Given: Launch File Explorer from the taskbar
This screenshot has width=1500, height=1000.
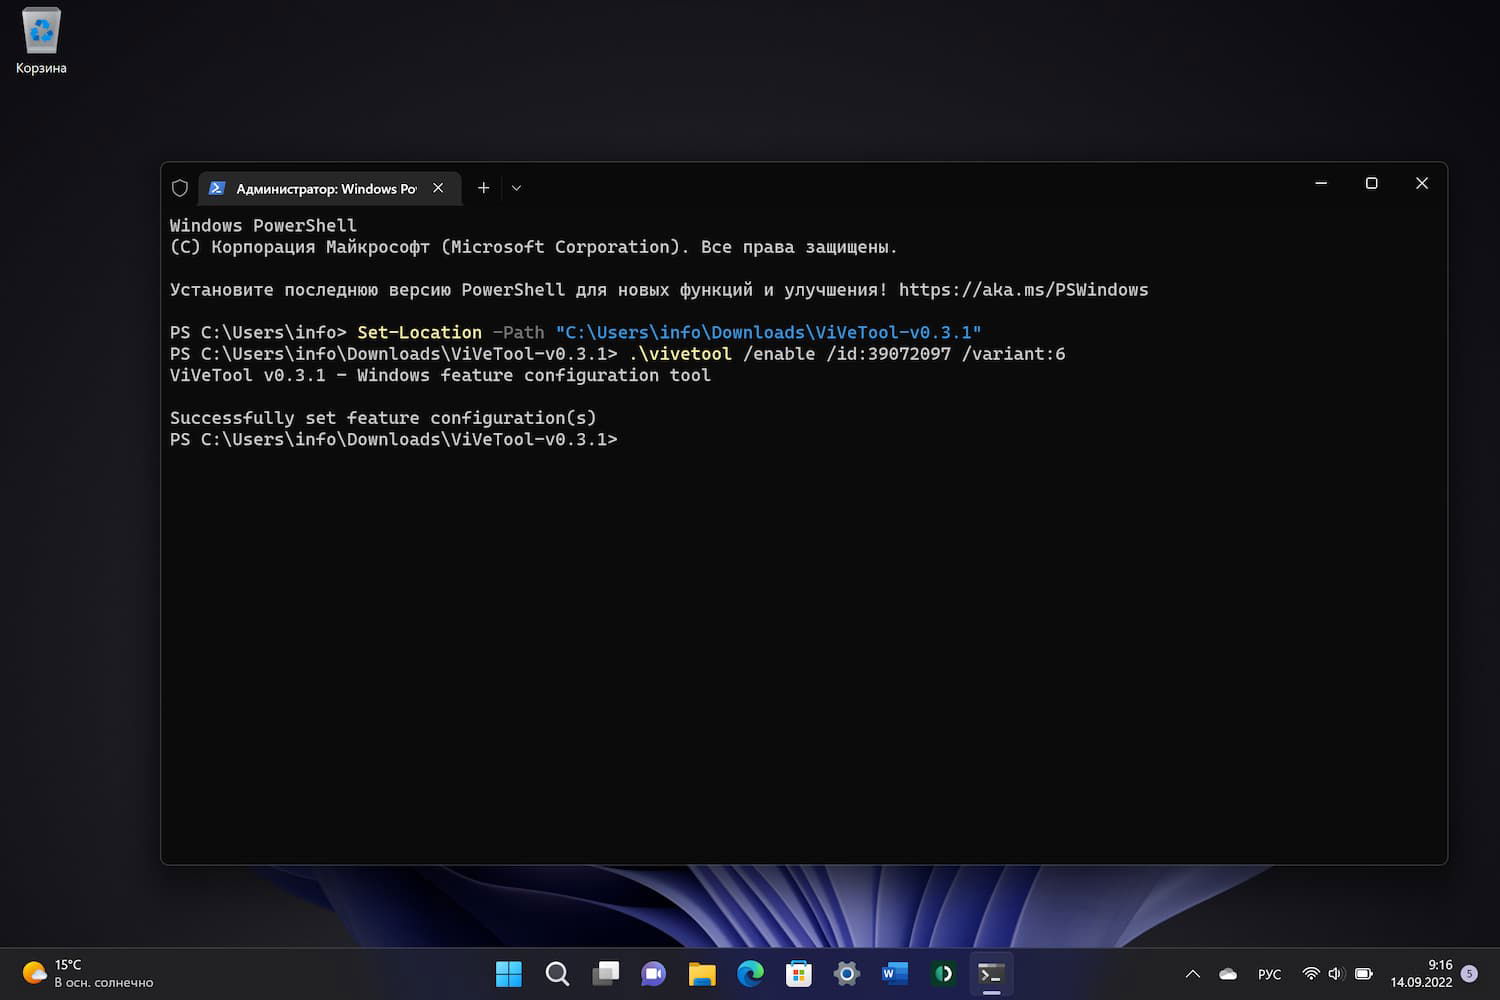Looking at the screenshot, I should (x=702, y=974).
